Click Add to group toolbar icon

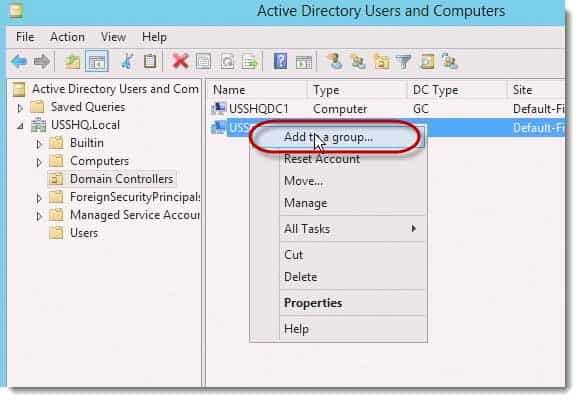(x=450, y=61)
